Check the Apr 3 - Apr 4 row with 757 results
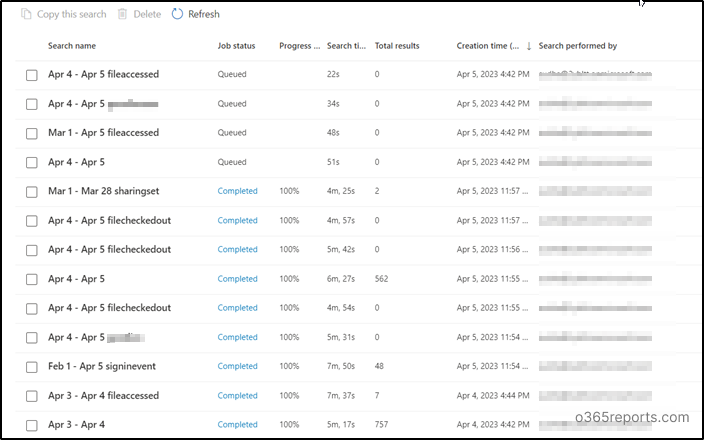Screen dimensions: 704x440 click(31, 425)
